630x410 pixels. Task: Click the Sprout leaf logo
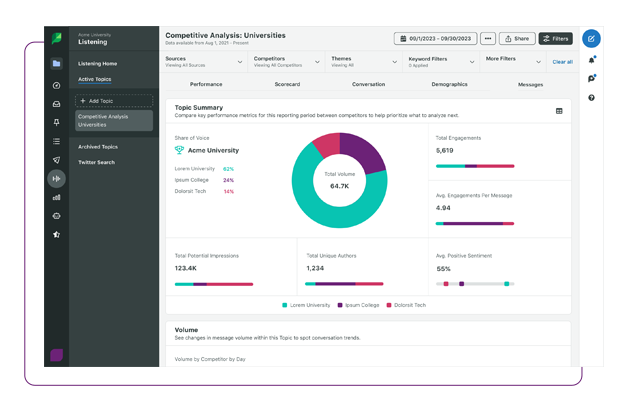click(x=57, y=39)
